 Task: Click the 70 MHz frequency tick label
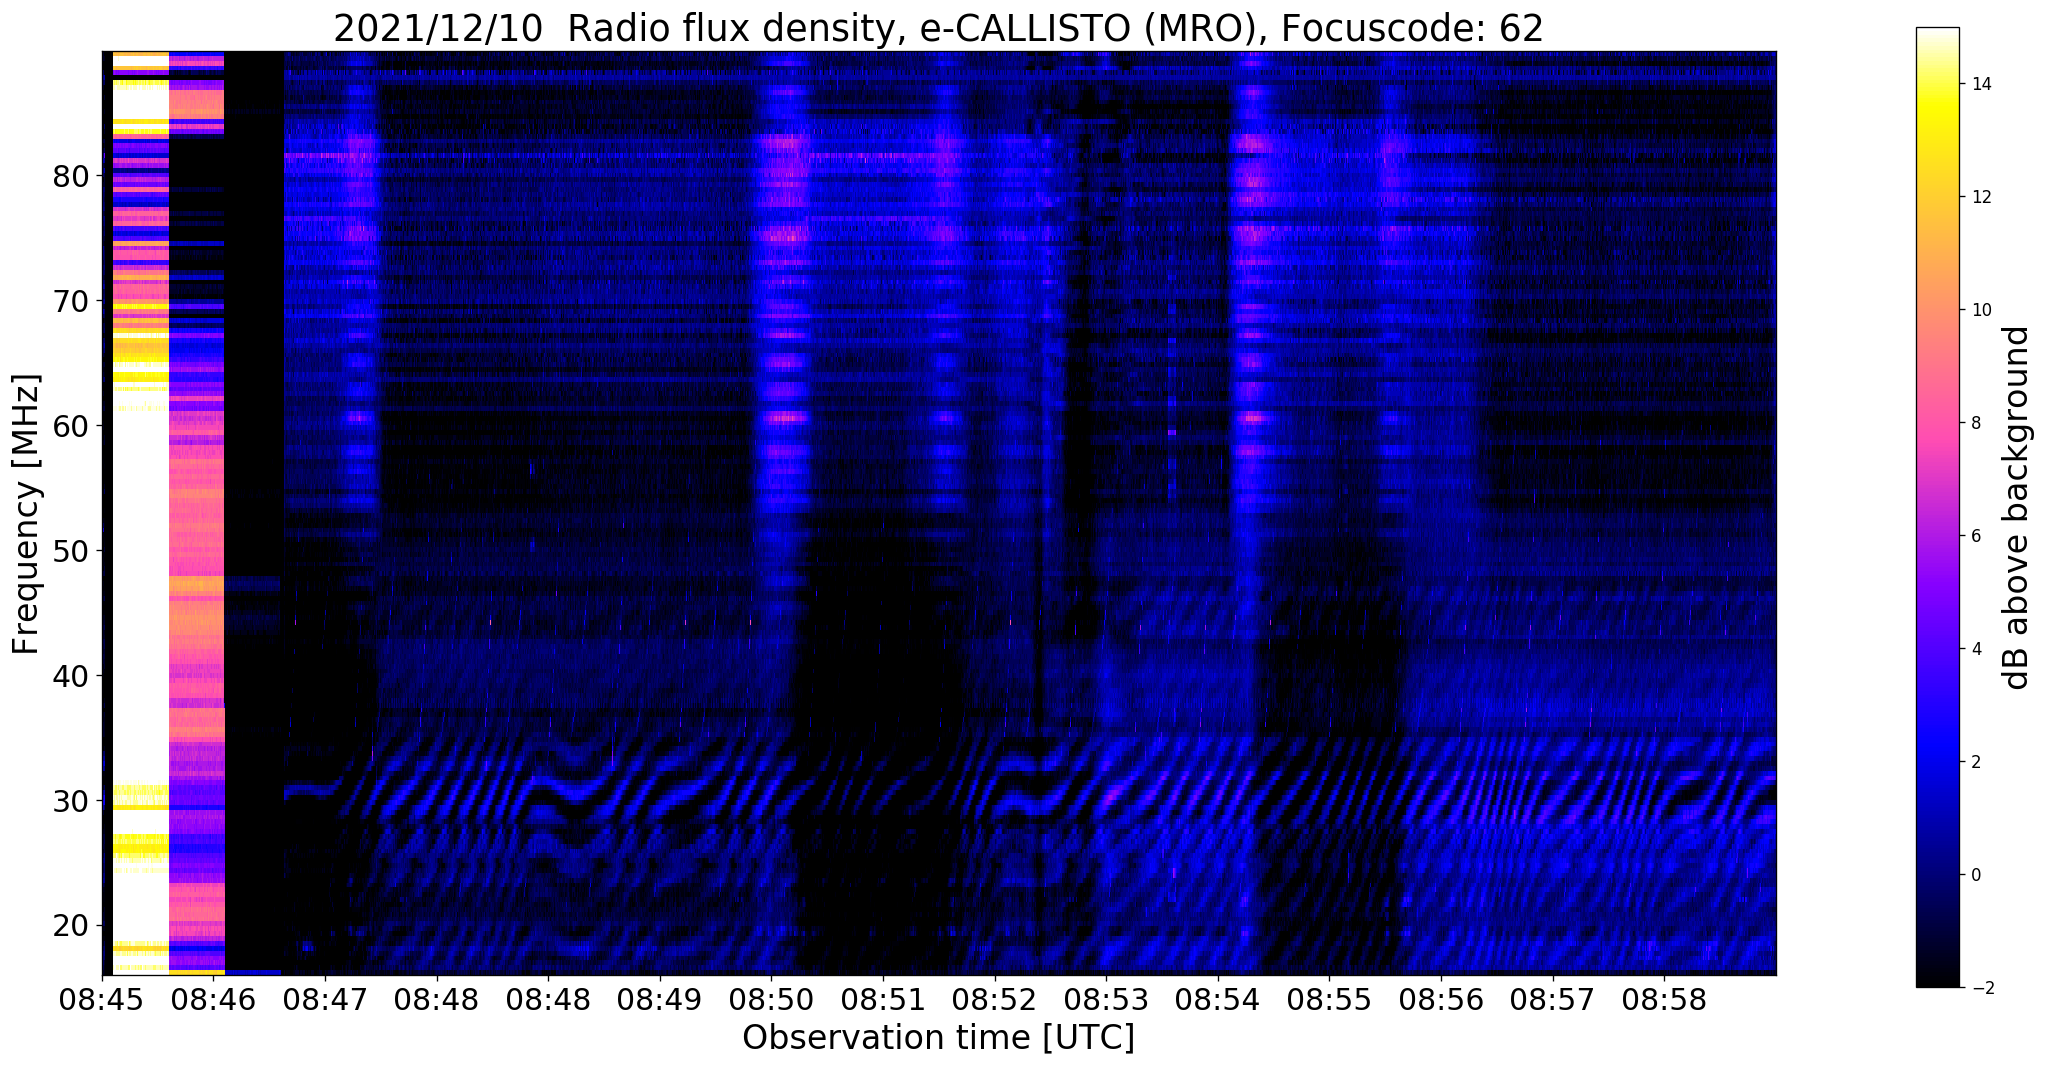pyautogui.click(x=70, y=301)
